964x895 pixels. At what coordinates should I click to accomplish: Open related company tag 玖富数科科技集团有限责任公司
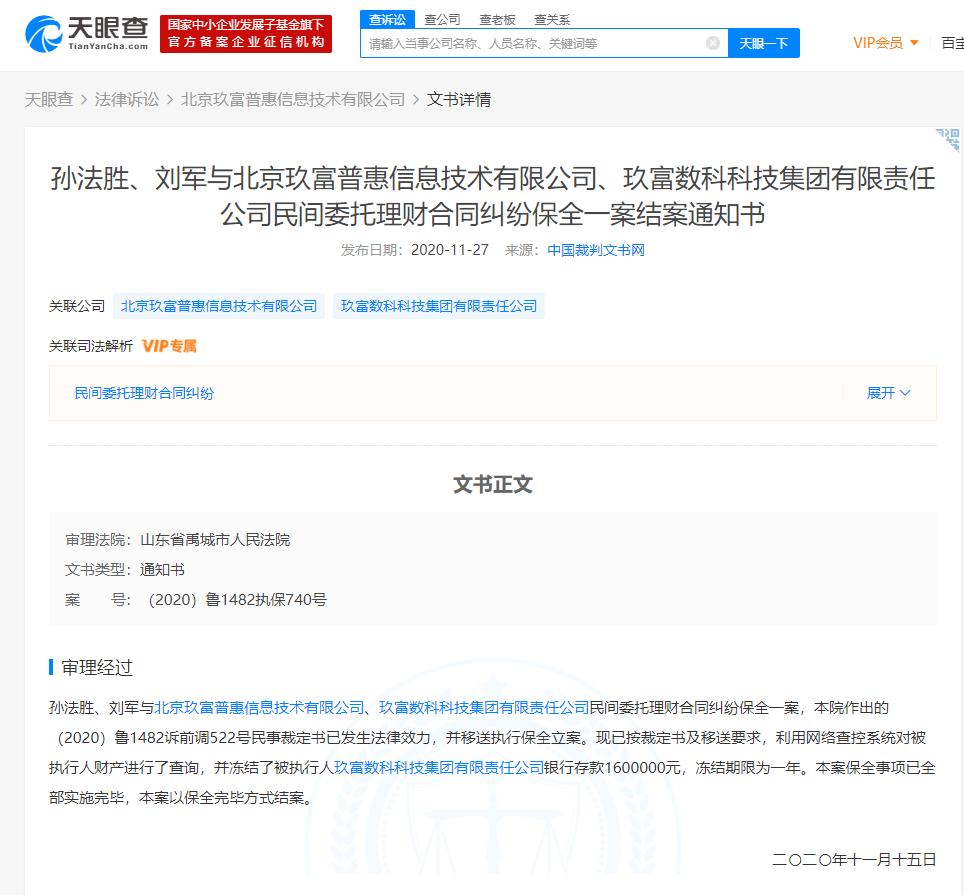tap(439, 306)
